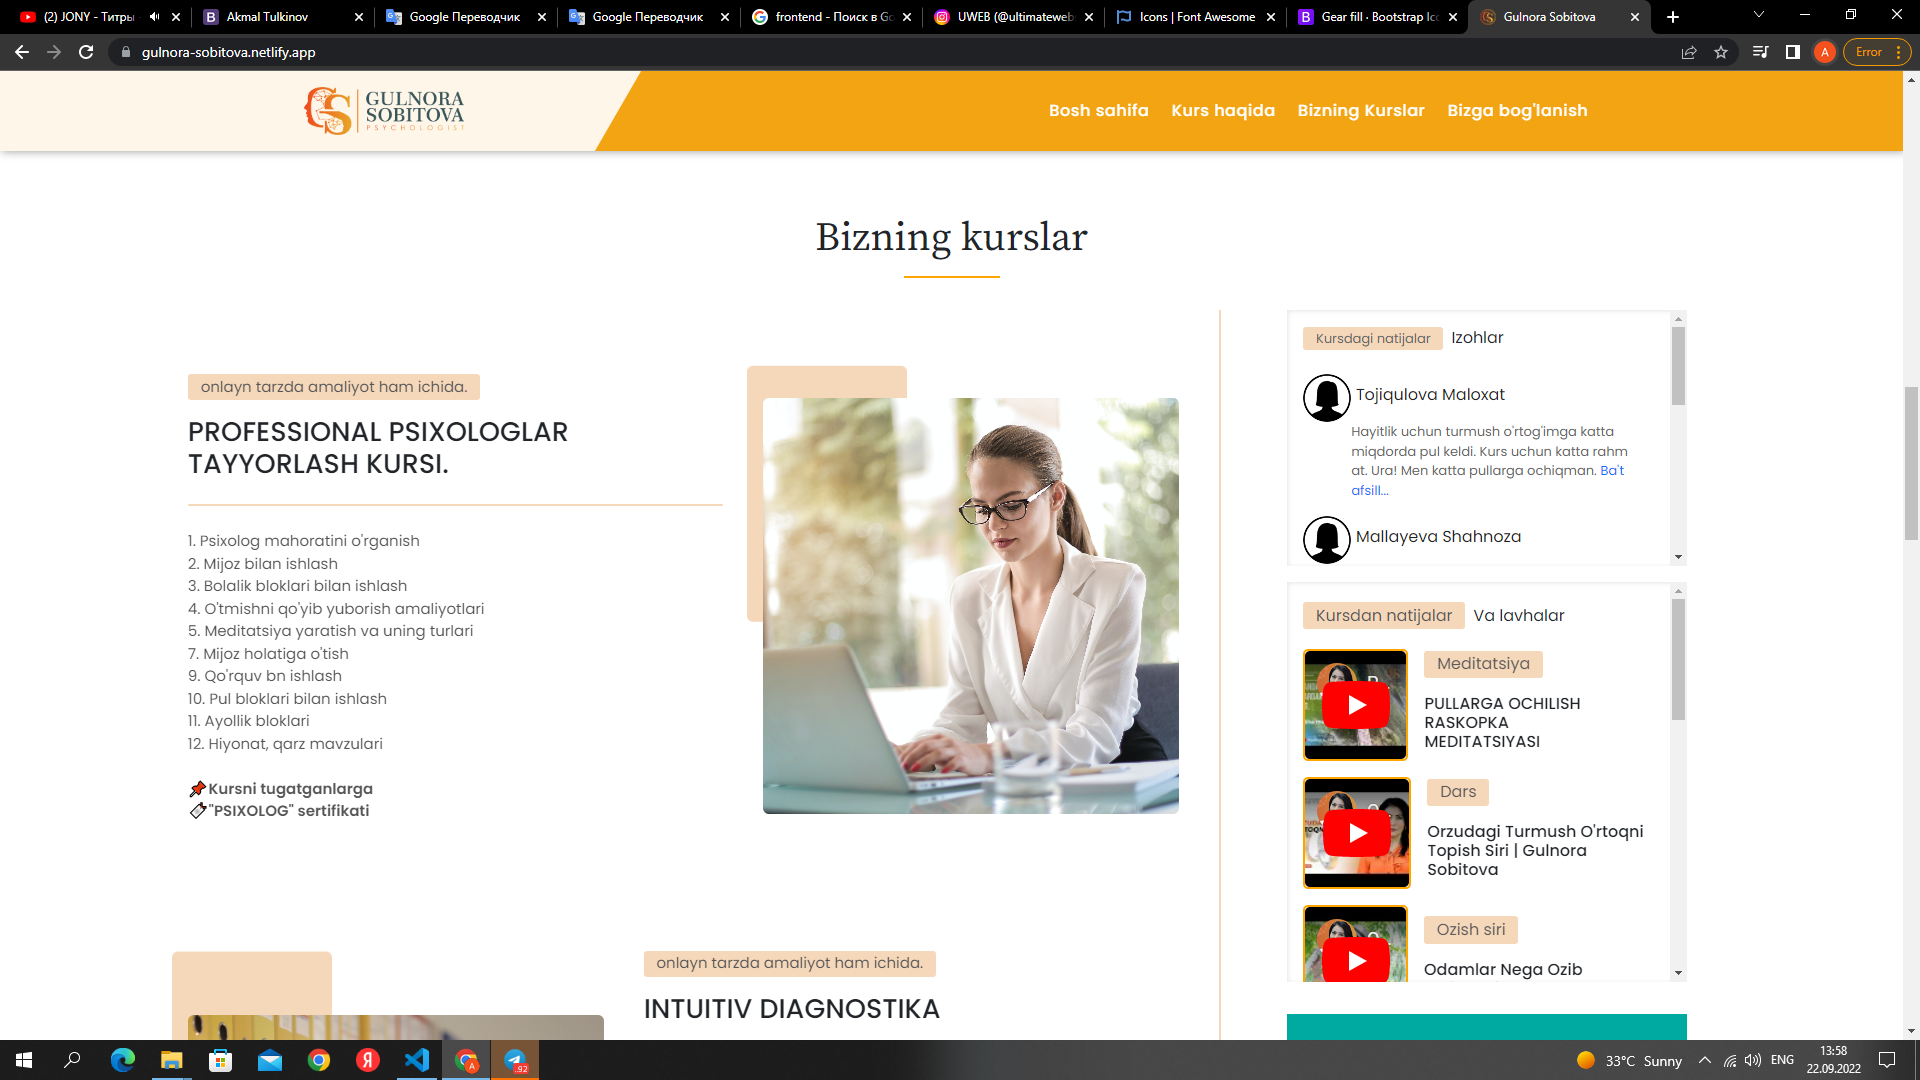Screen dimensions: 1920x1080
Task: Click the Ozish siri tag label
Action: 1471,930
